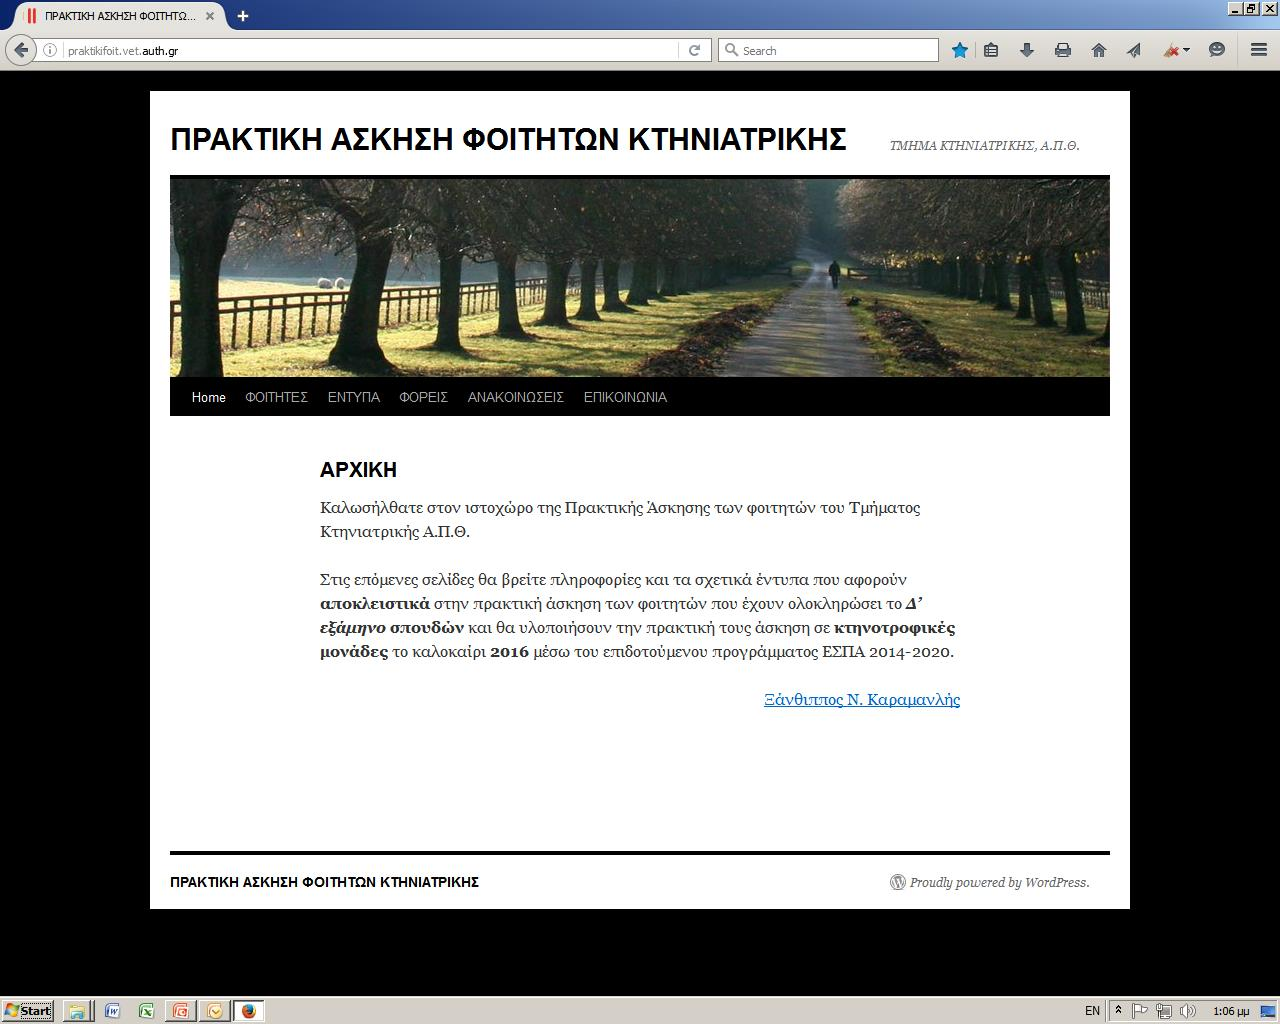Screen dimensions: 1280x1024
Task: Switch to Firefox taskbar button
Action: point(249,1010)
